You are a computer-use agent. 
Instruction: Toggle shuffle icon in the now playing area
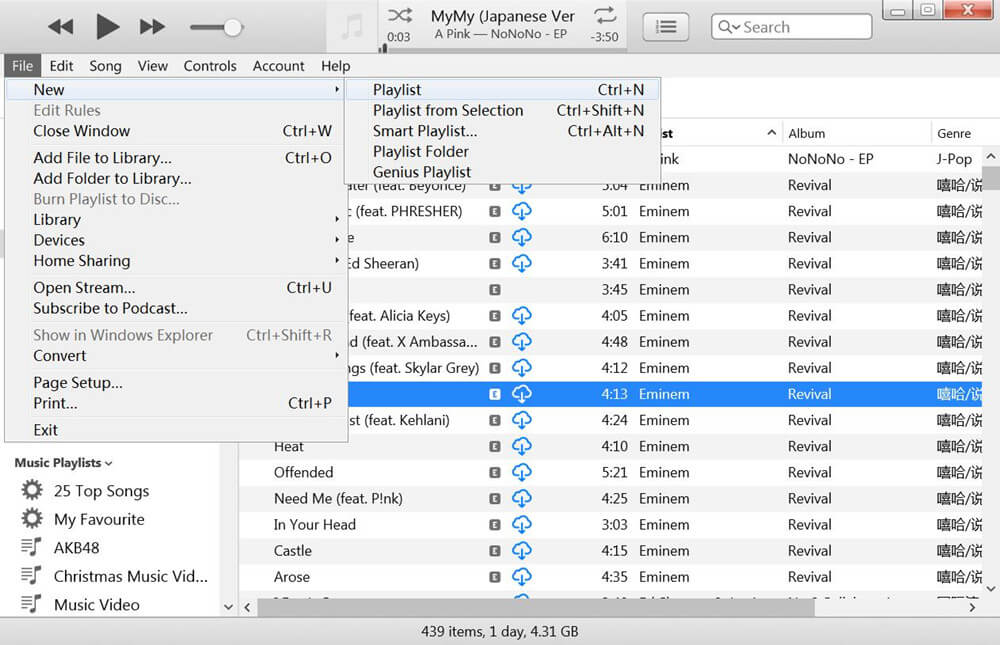point(400,15)
